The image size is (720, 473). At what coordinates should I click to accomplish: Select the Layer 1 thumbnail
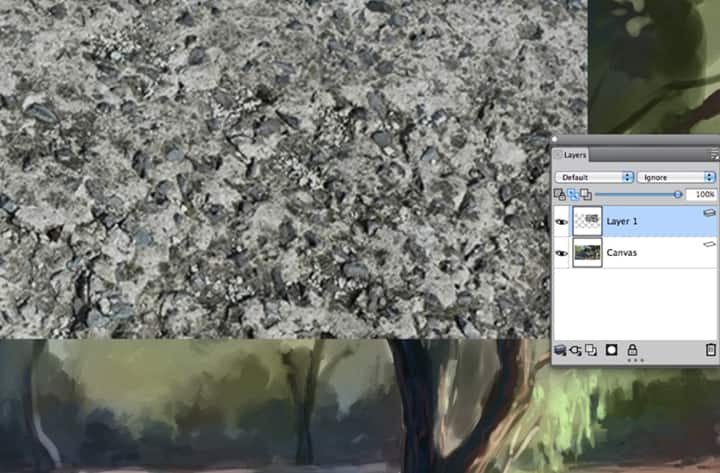[x=587, y=221]
